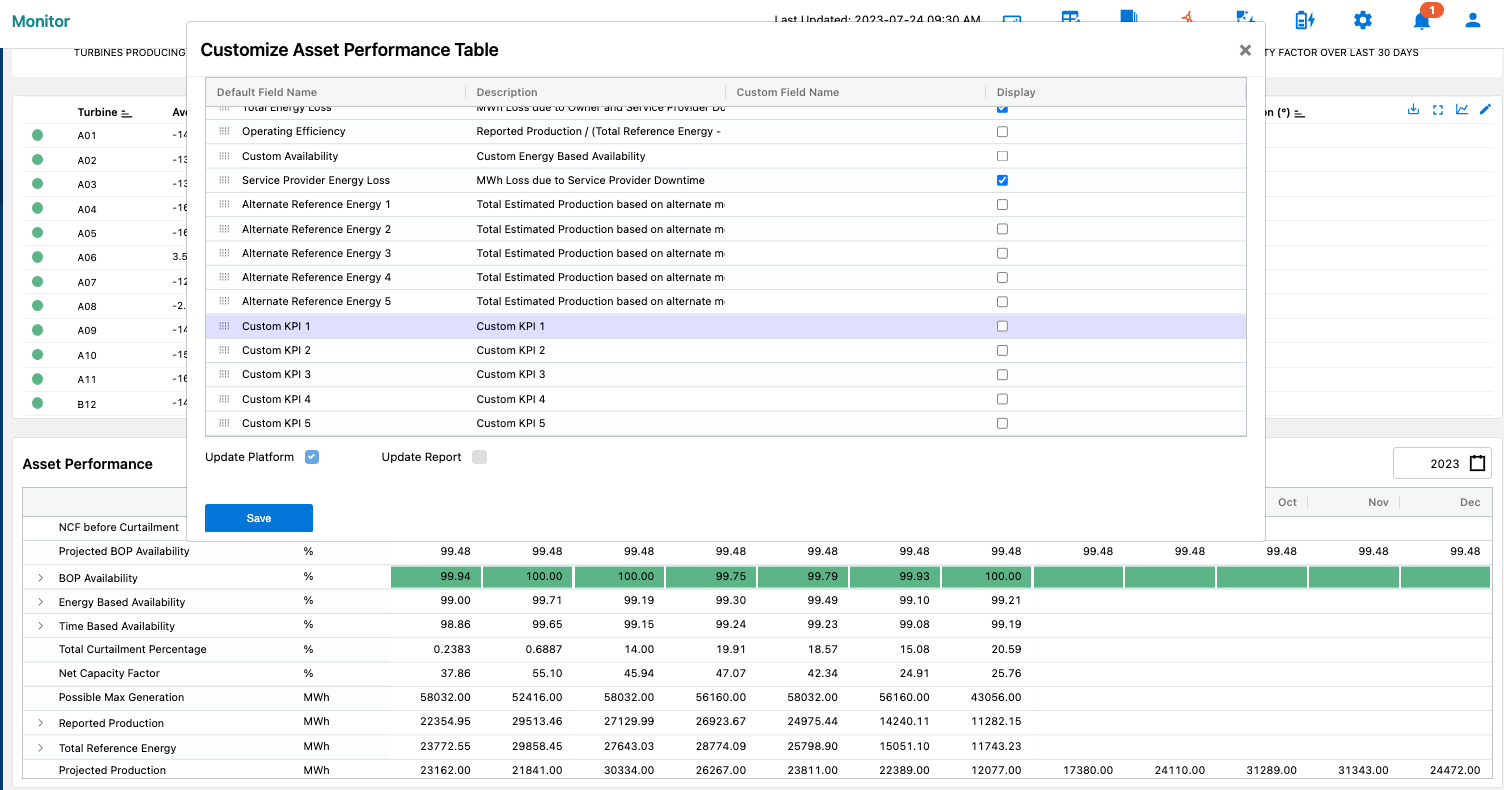Open notifications bell with badge
This screenshot has height=790, width=1504.
point(1421,20)
